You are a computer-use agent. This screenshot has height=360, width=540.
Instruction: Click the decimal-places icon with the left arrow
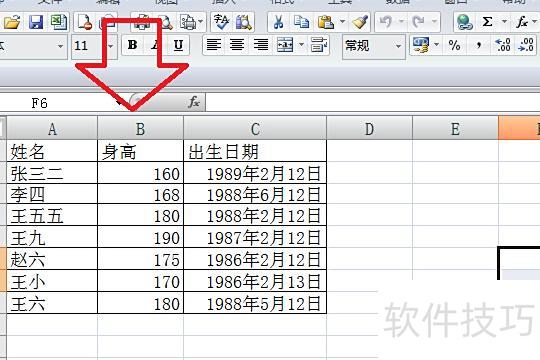pyautogui.click(x=503, y=45)
